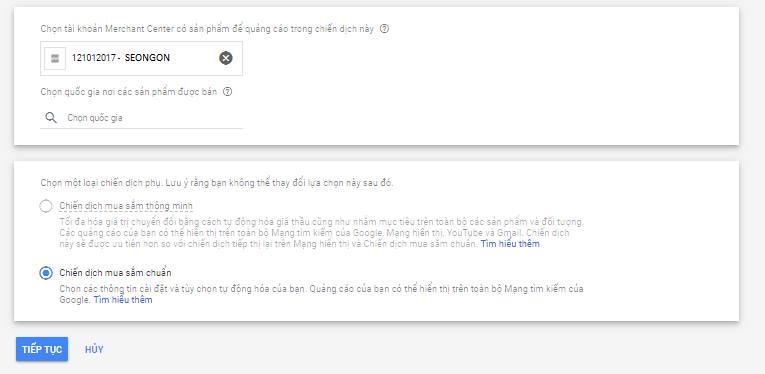Click the Chọn tài khoản Merchant Center label text
This screenshot has height=374, width=765.
pyautogui.click(x=207, y=29)
